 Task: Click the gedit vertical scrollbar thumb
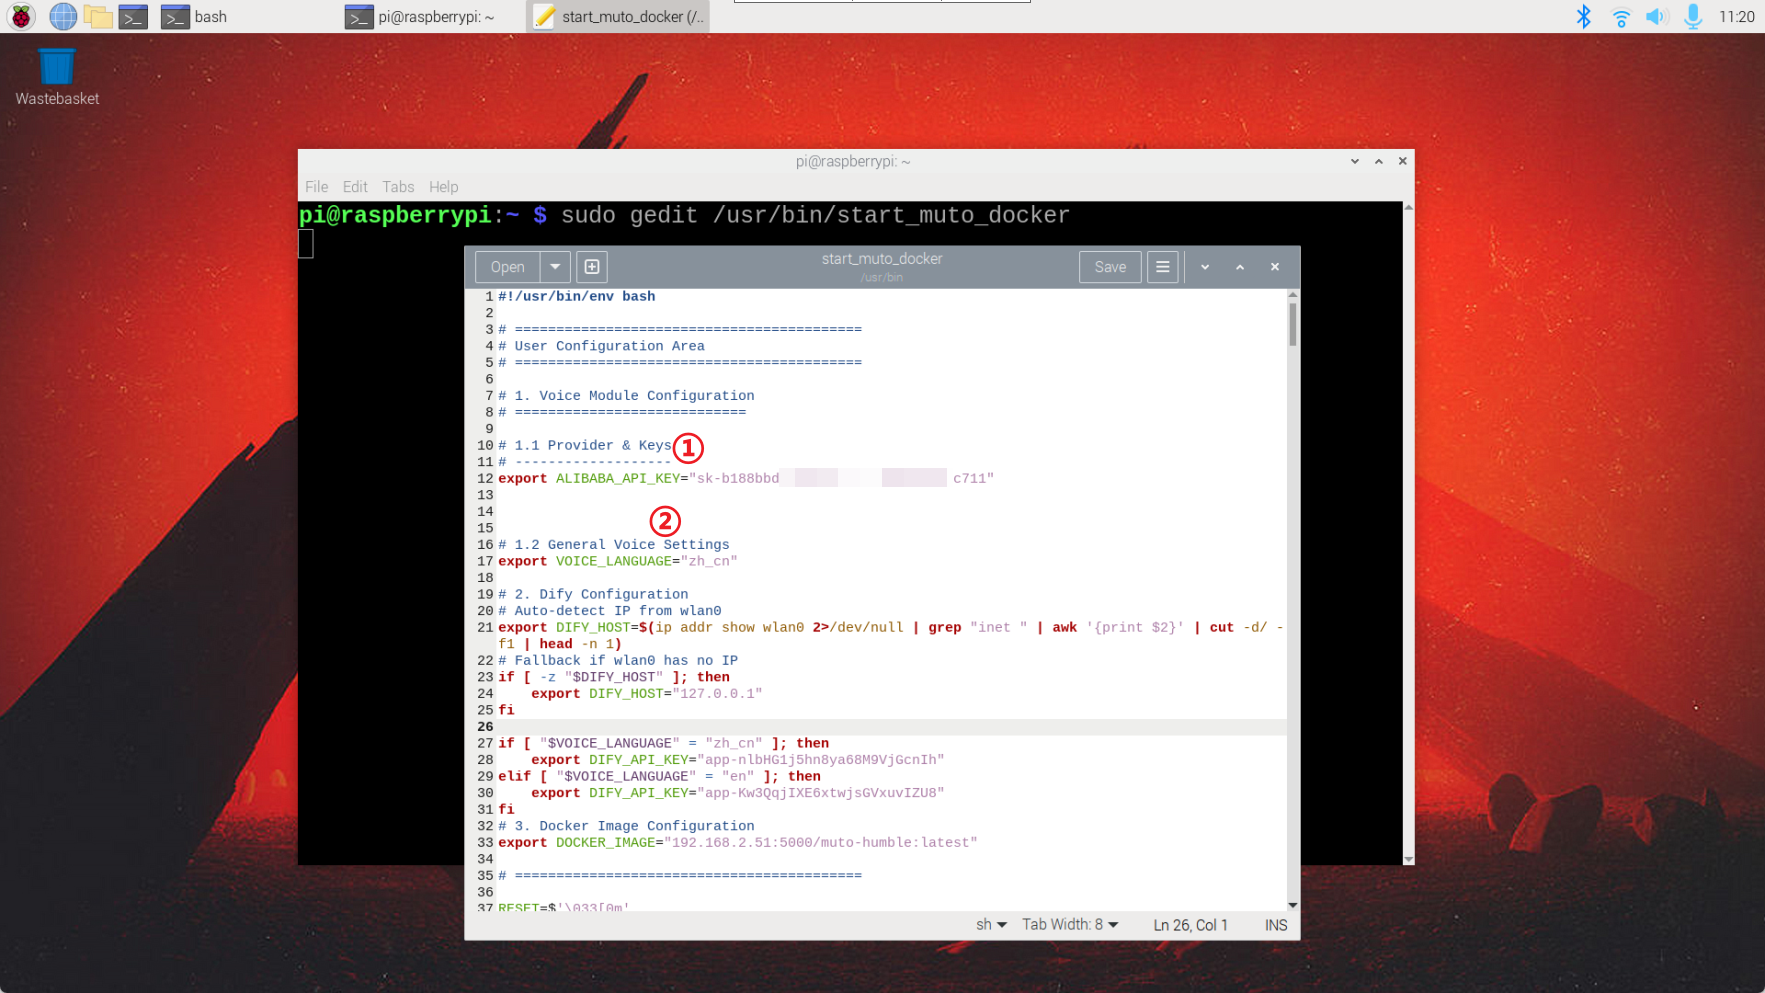pos(1293,324)
